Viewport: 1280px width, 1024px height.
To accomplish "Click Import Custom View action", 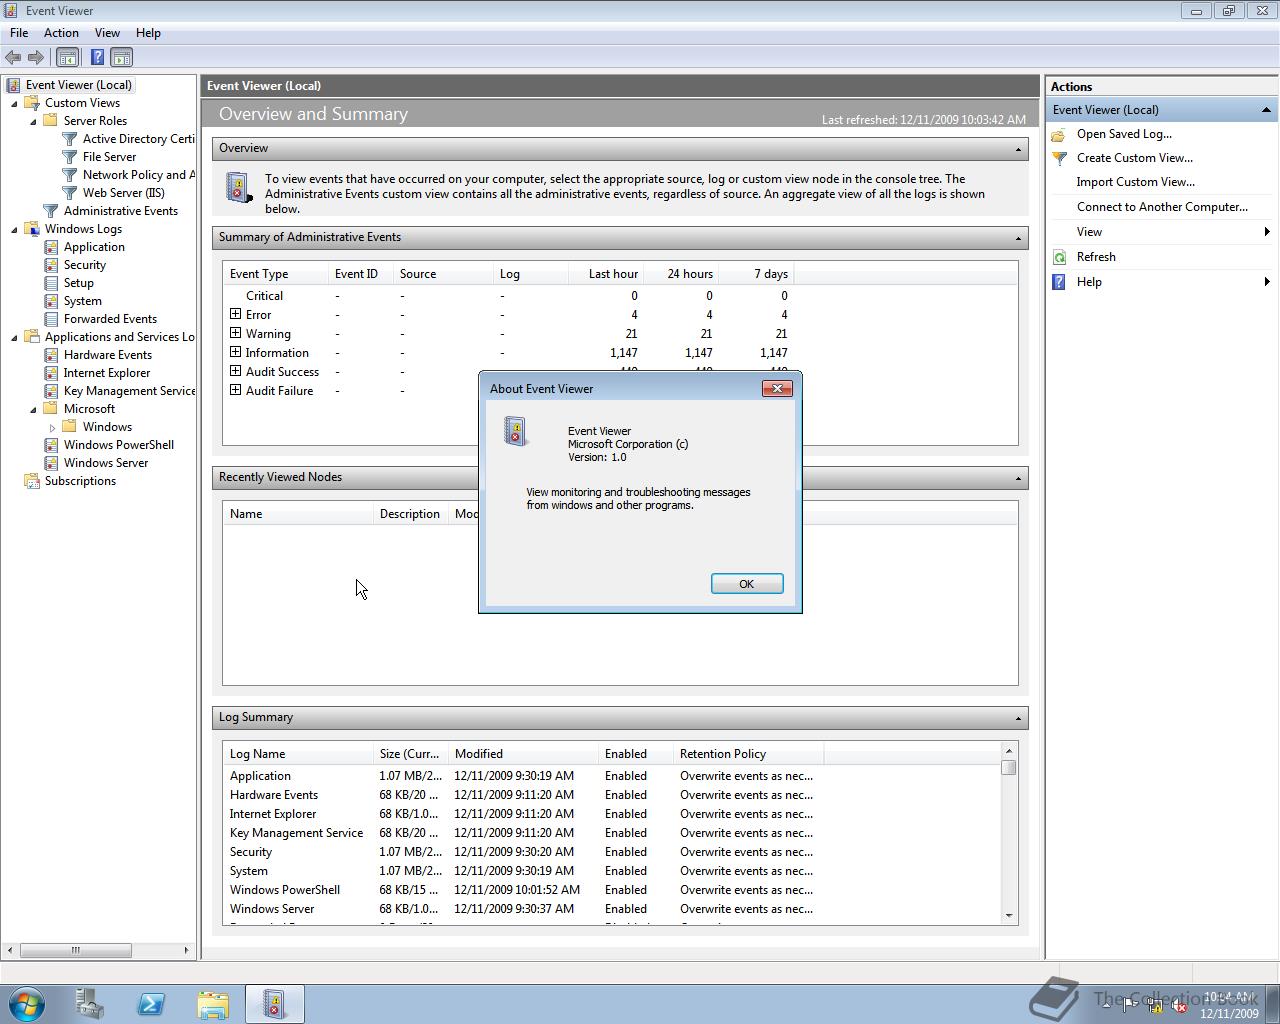I will [1135, 182].
